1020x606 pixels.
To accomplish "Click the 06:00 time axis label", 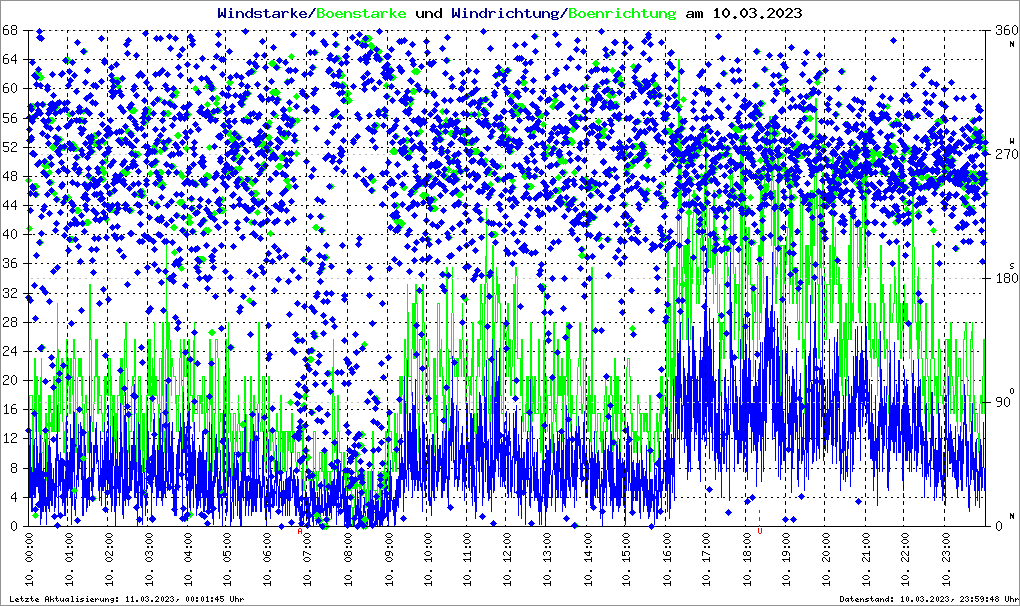I will (268, 559).
